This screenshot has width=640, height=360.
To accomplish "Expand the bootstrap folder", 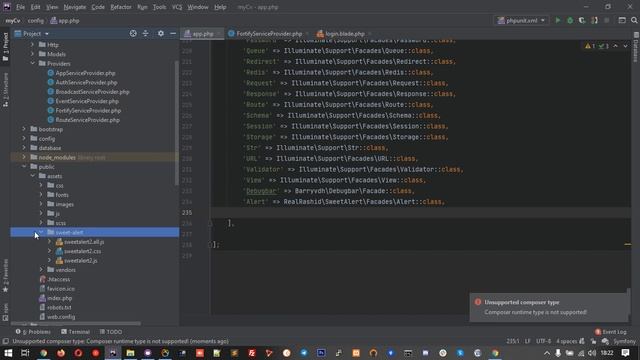I will [x=24, y=129].
